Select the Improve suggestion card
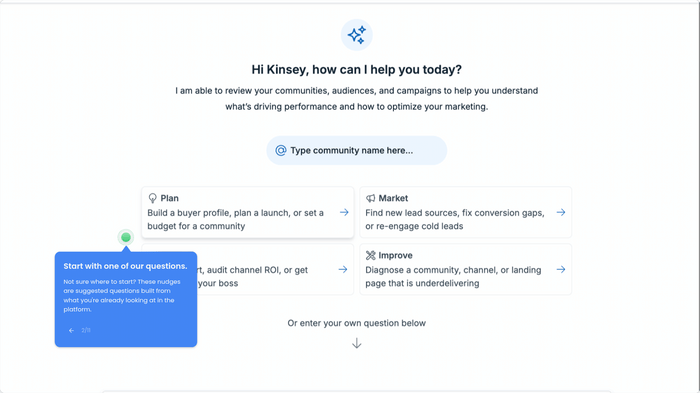The width and height of the screenshot is (700, 393). tap(466, 269)
